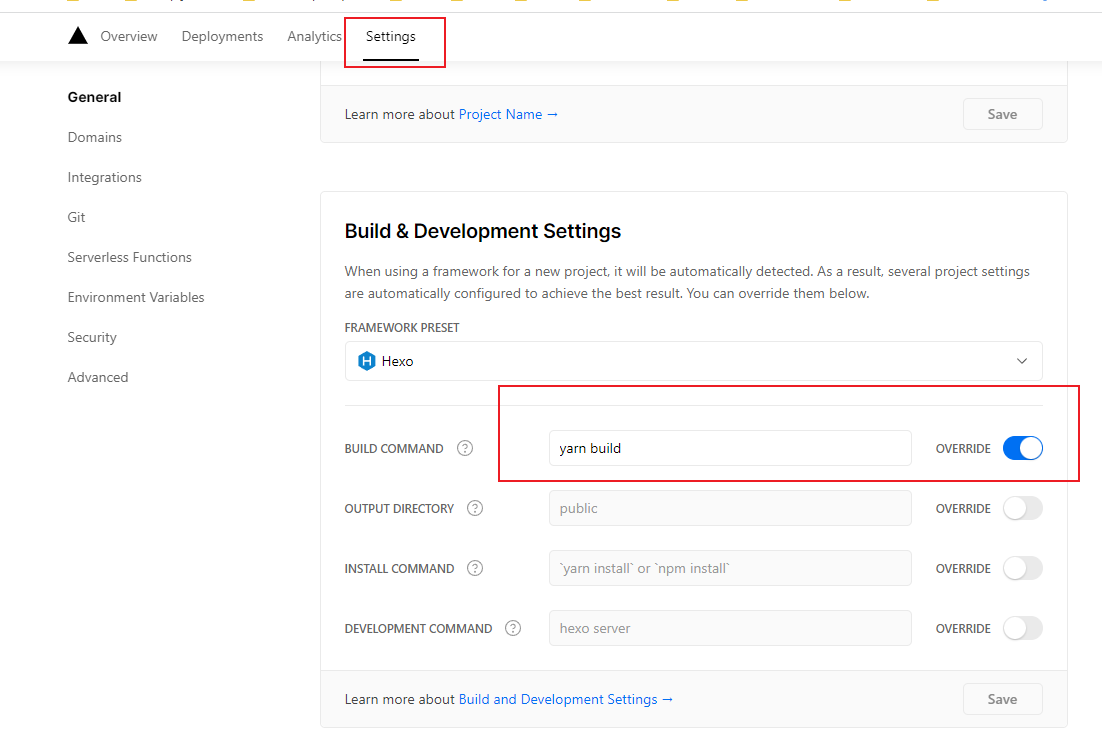Save the Project Name section

point(1002,114)
